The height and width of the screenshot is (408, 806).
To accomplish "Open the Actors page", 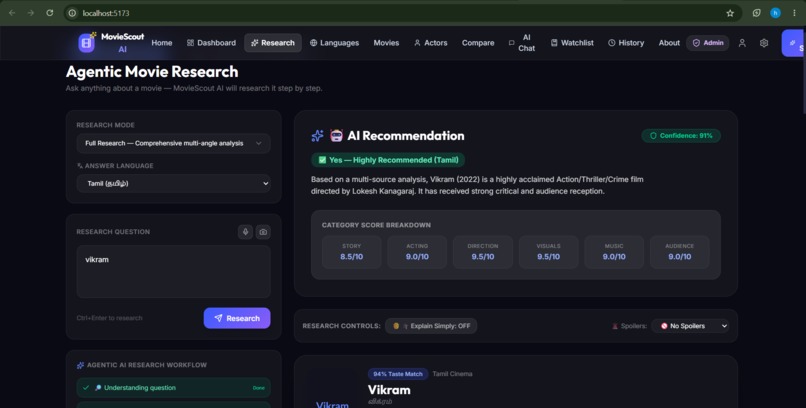I will click(431, 43).
